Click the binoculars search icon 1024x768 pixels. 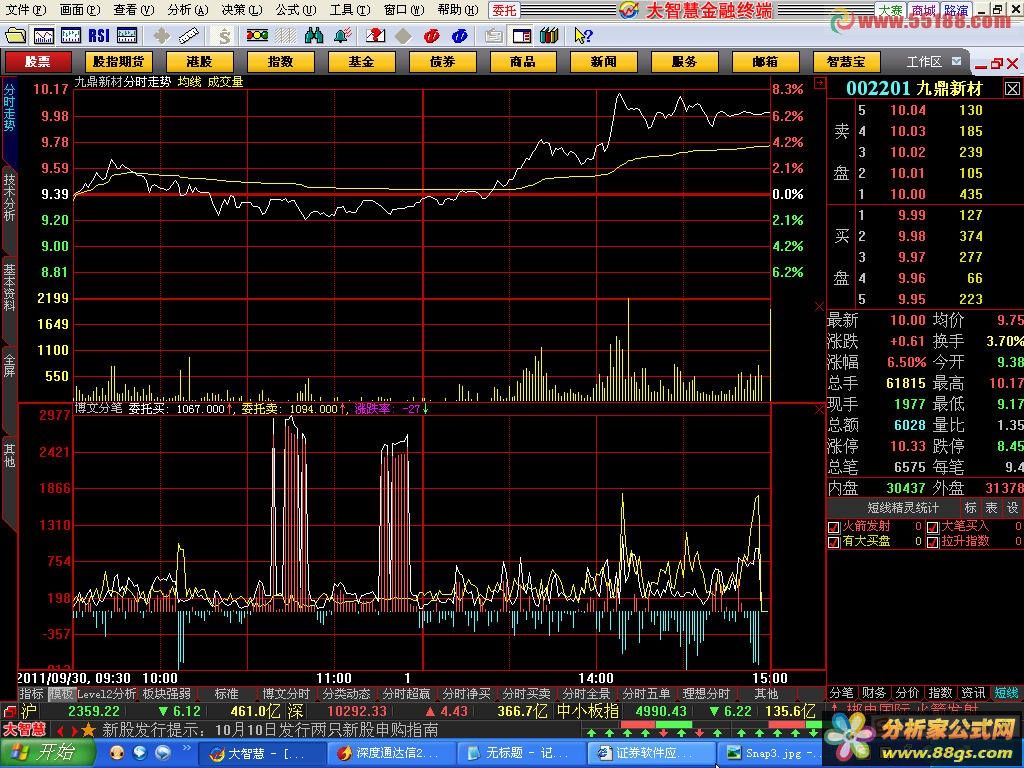pos(314,36)
